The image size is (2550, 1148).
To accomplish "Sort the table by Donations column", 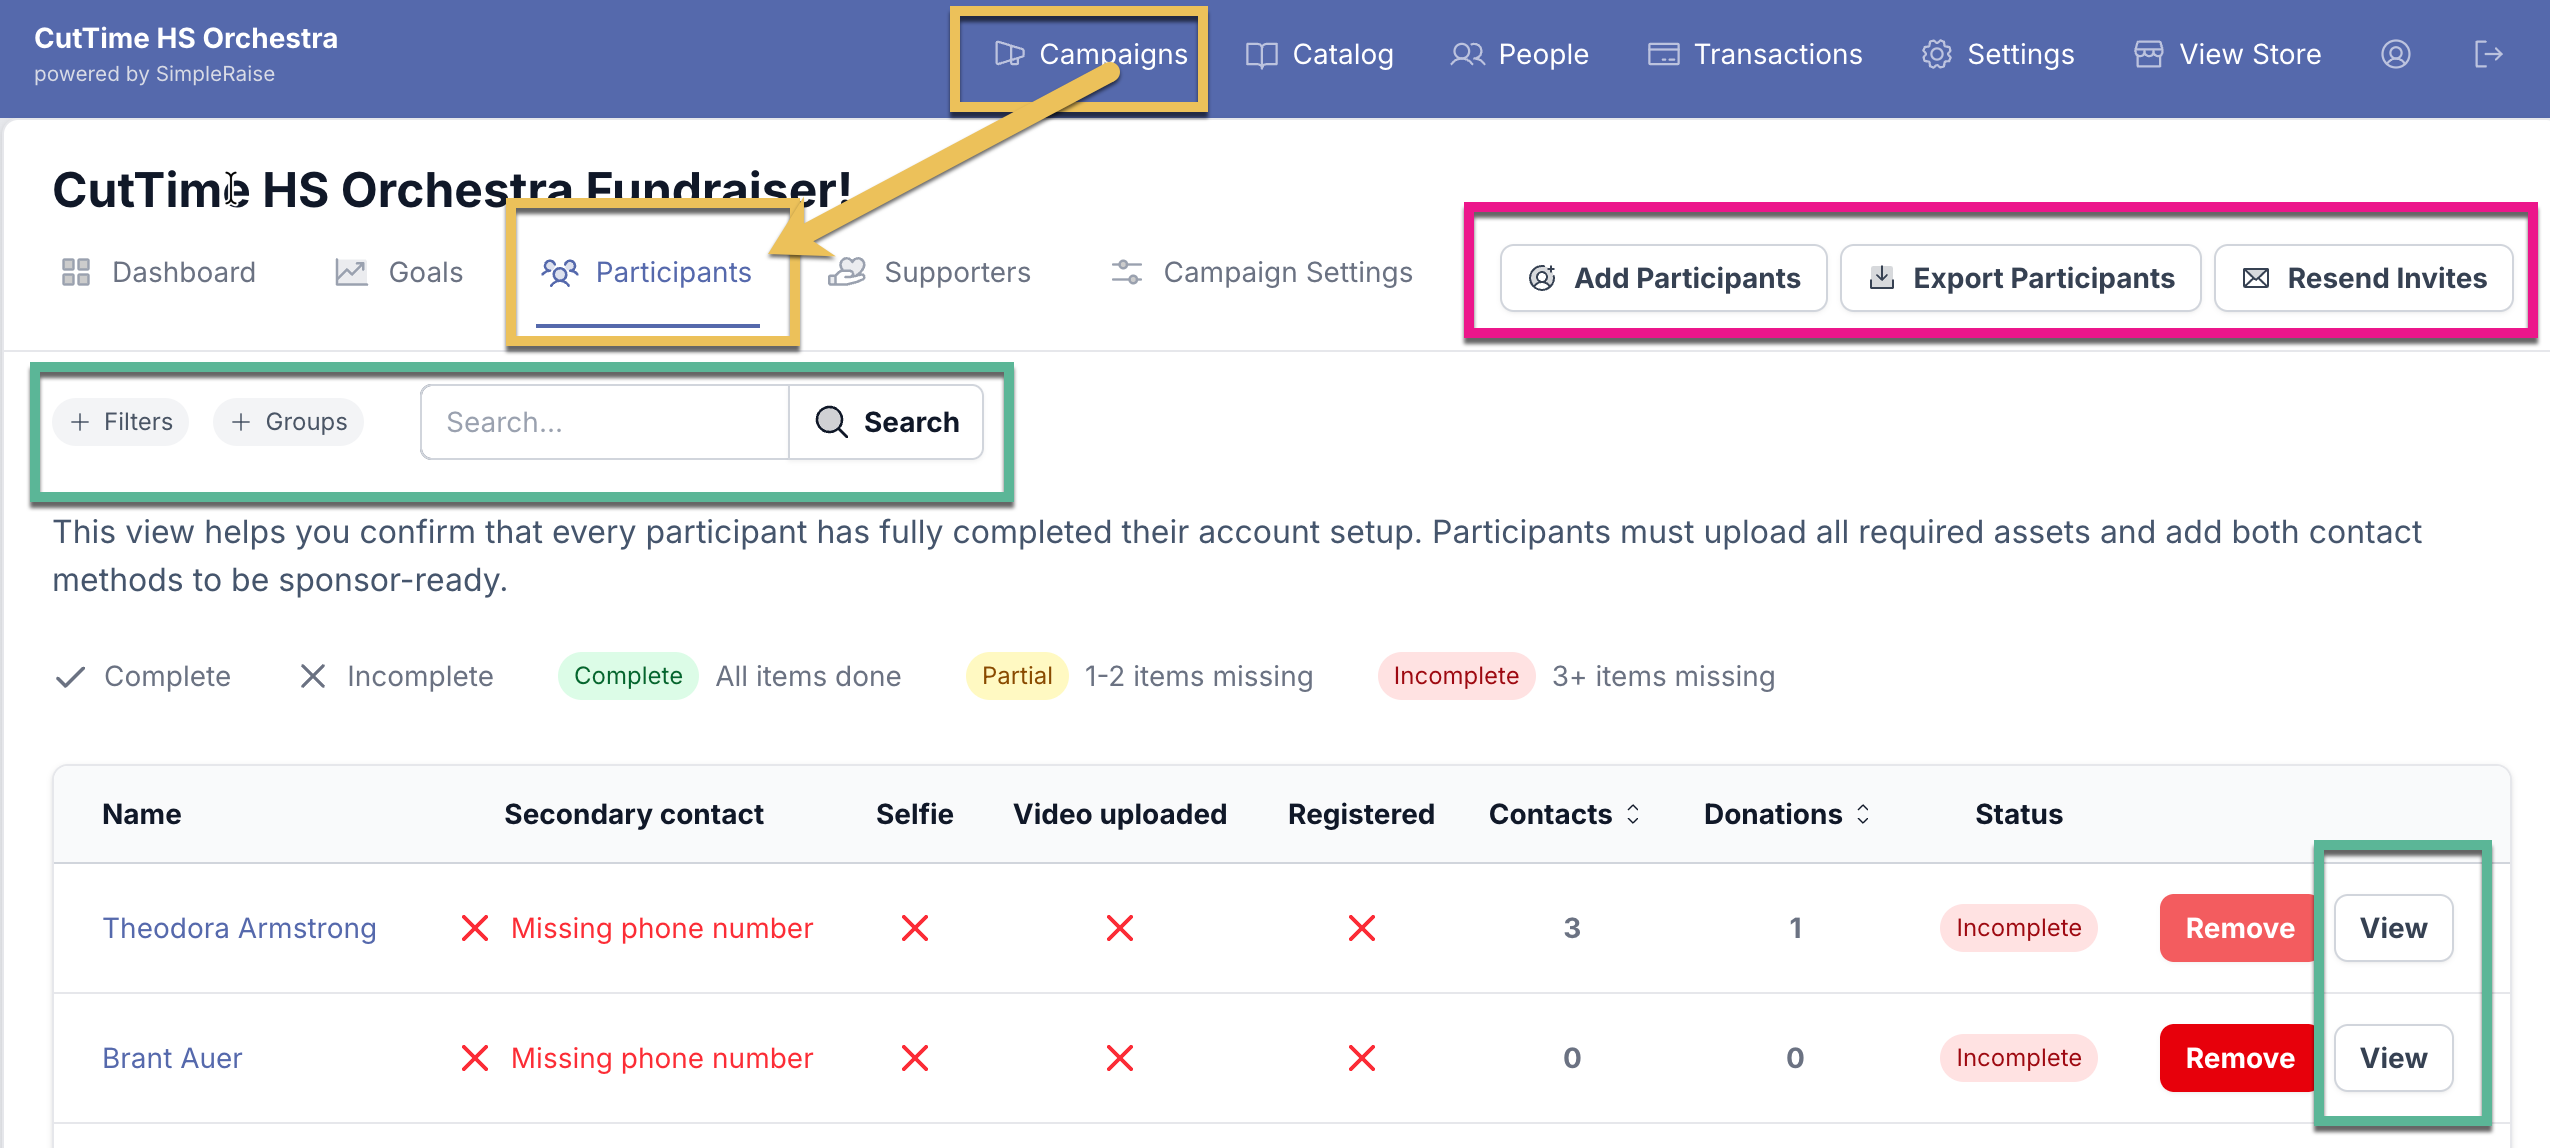I will tap(1863, 814).
